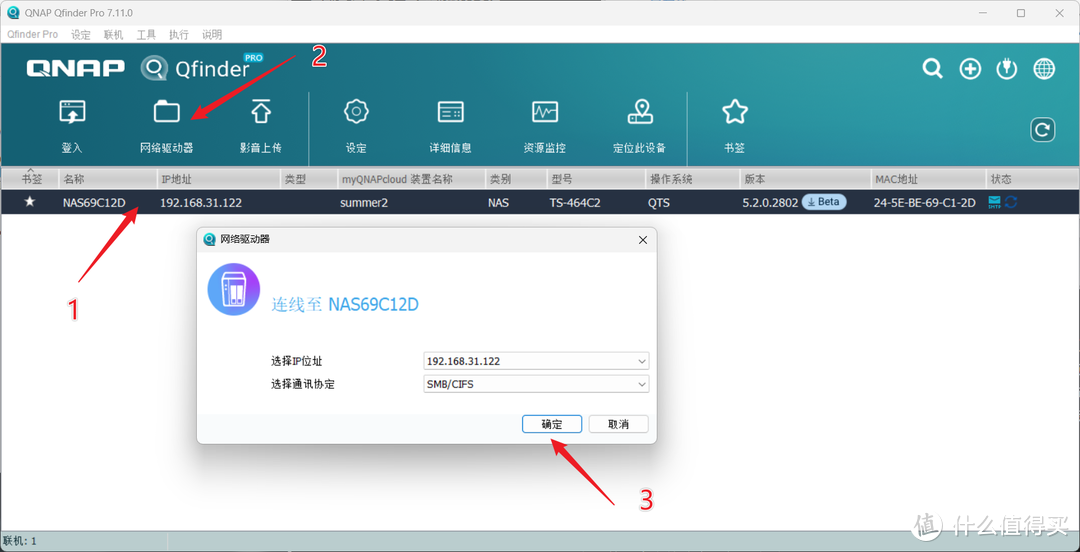Click the Login (登入) toolbar icon

point(71,112)
